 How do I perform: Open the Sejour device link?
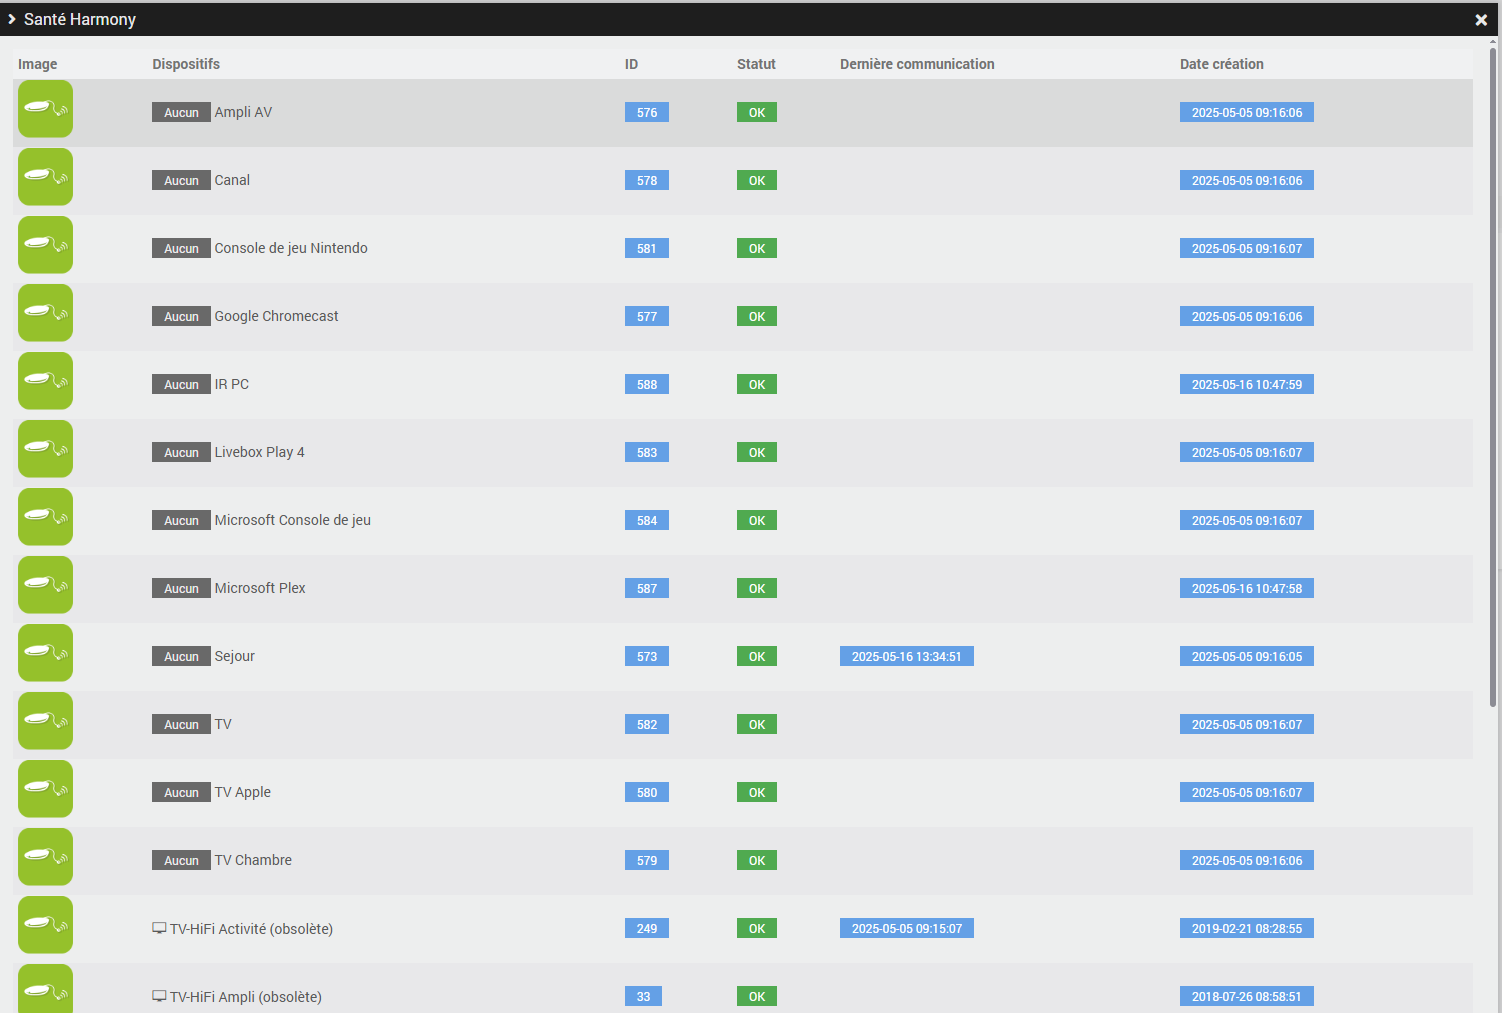click(234, 656)
